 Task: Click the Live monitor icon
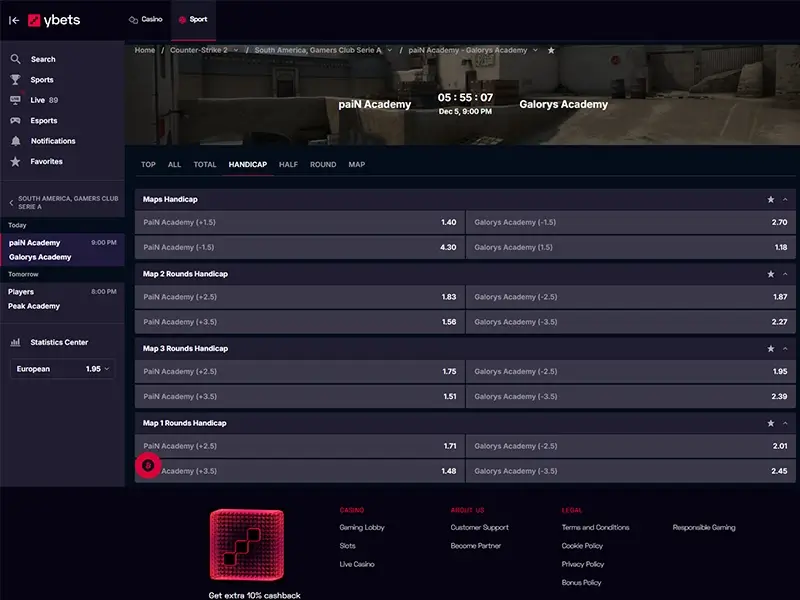(x=16, y=100)
